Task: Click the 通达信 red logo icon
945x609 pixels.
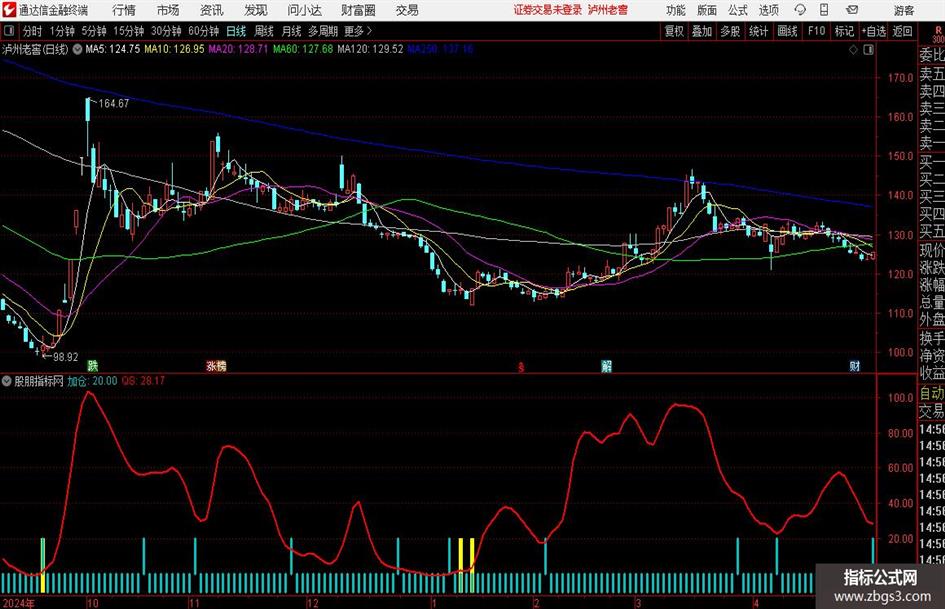Action: click(x=10, y=10)
